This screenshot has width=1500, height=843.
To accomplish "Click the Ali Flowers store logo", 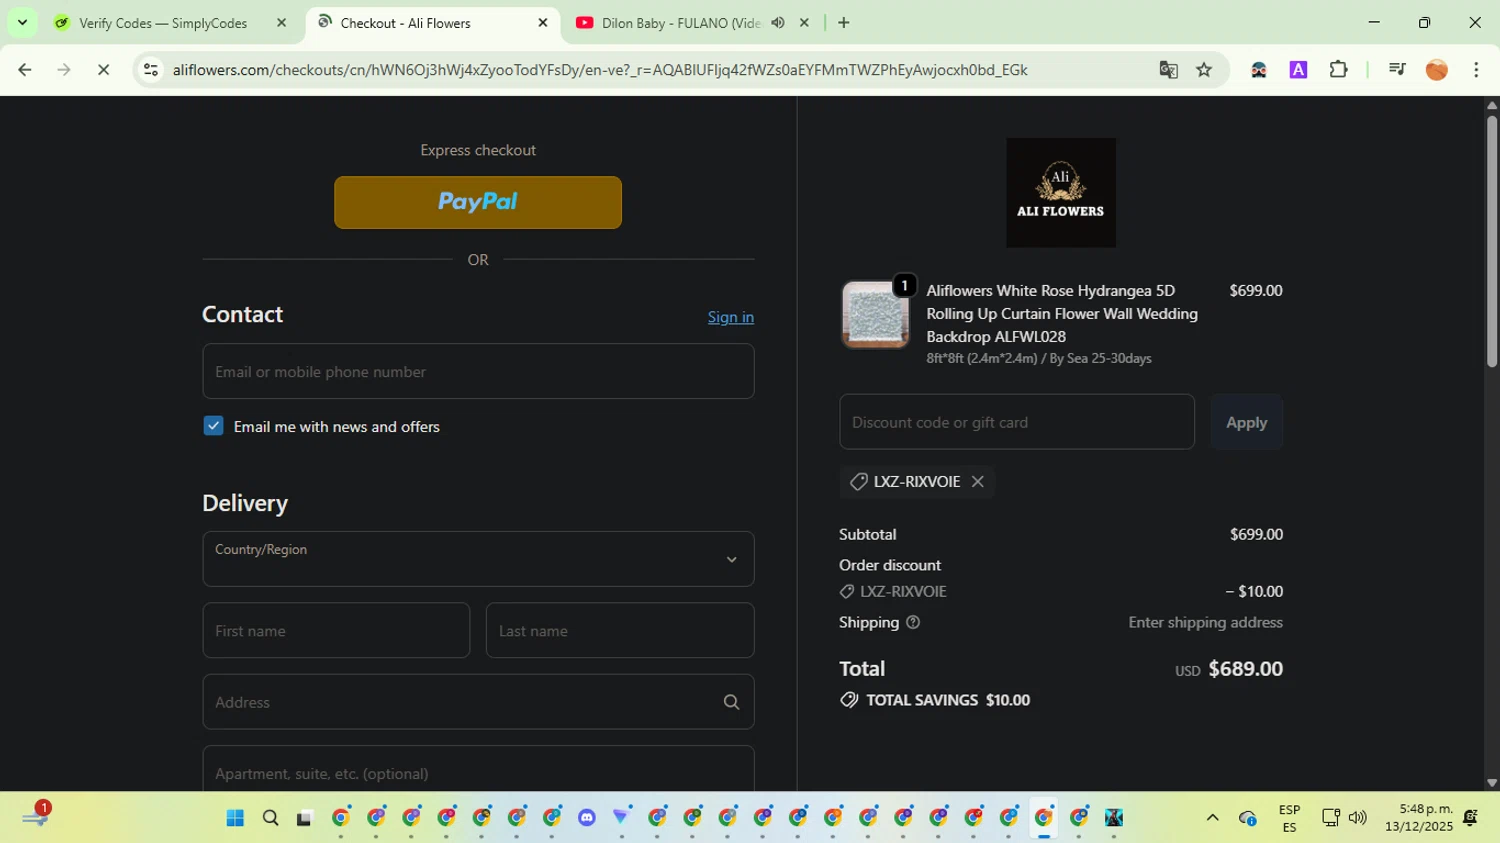I will (1061, 193).
